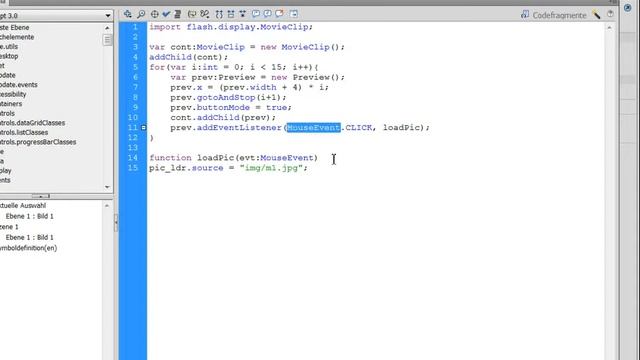Show code hint via toolbar icon
The width and height of the screenshot is (640, 360).
[192, 14]
